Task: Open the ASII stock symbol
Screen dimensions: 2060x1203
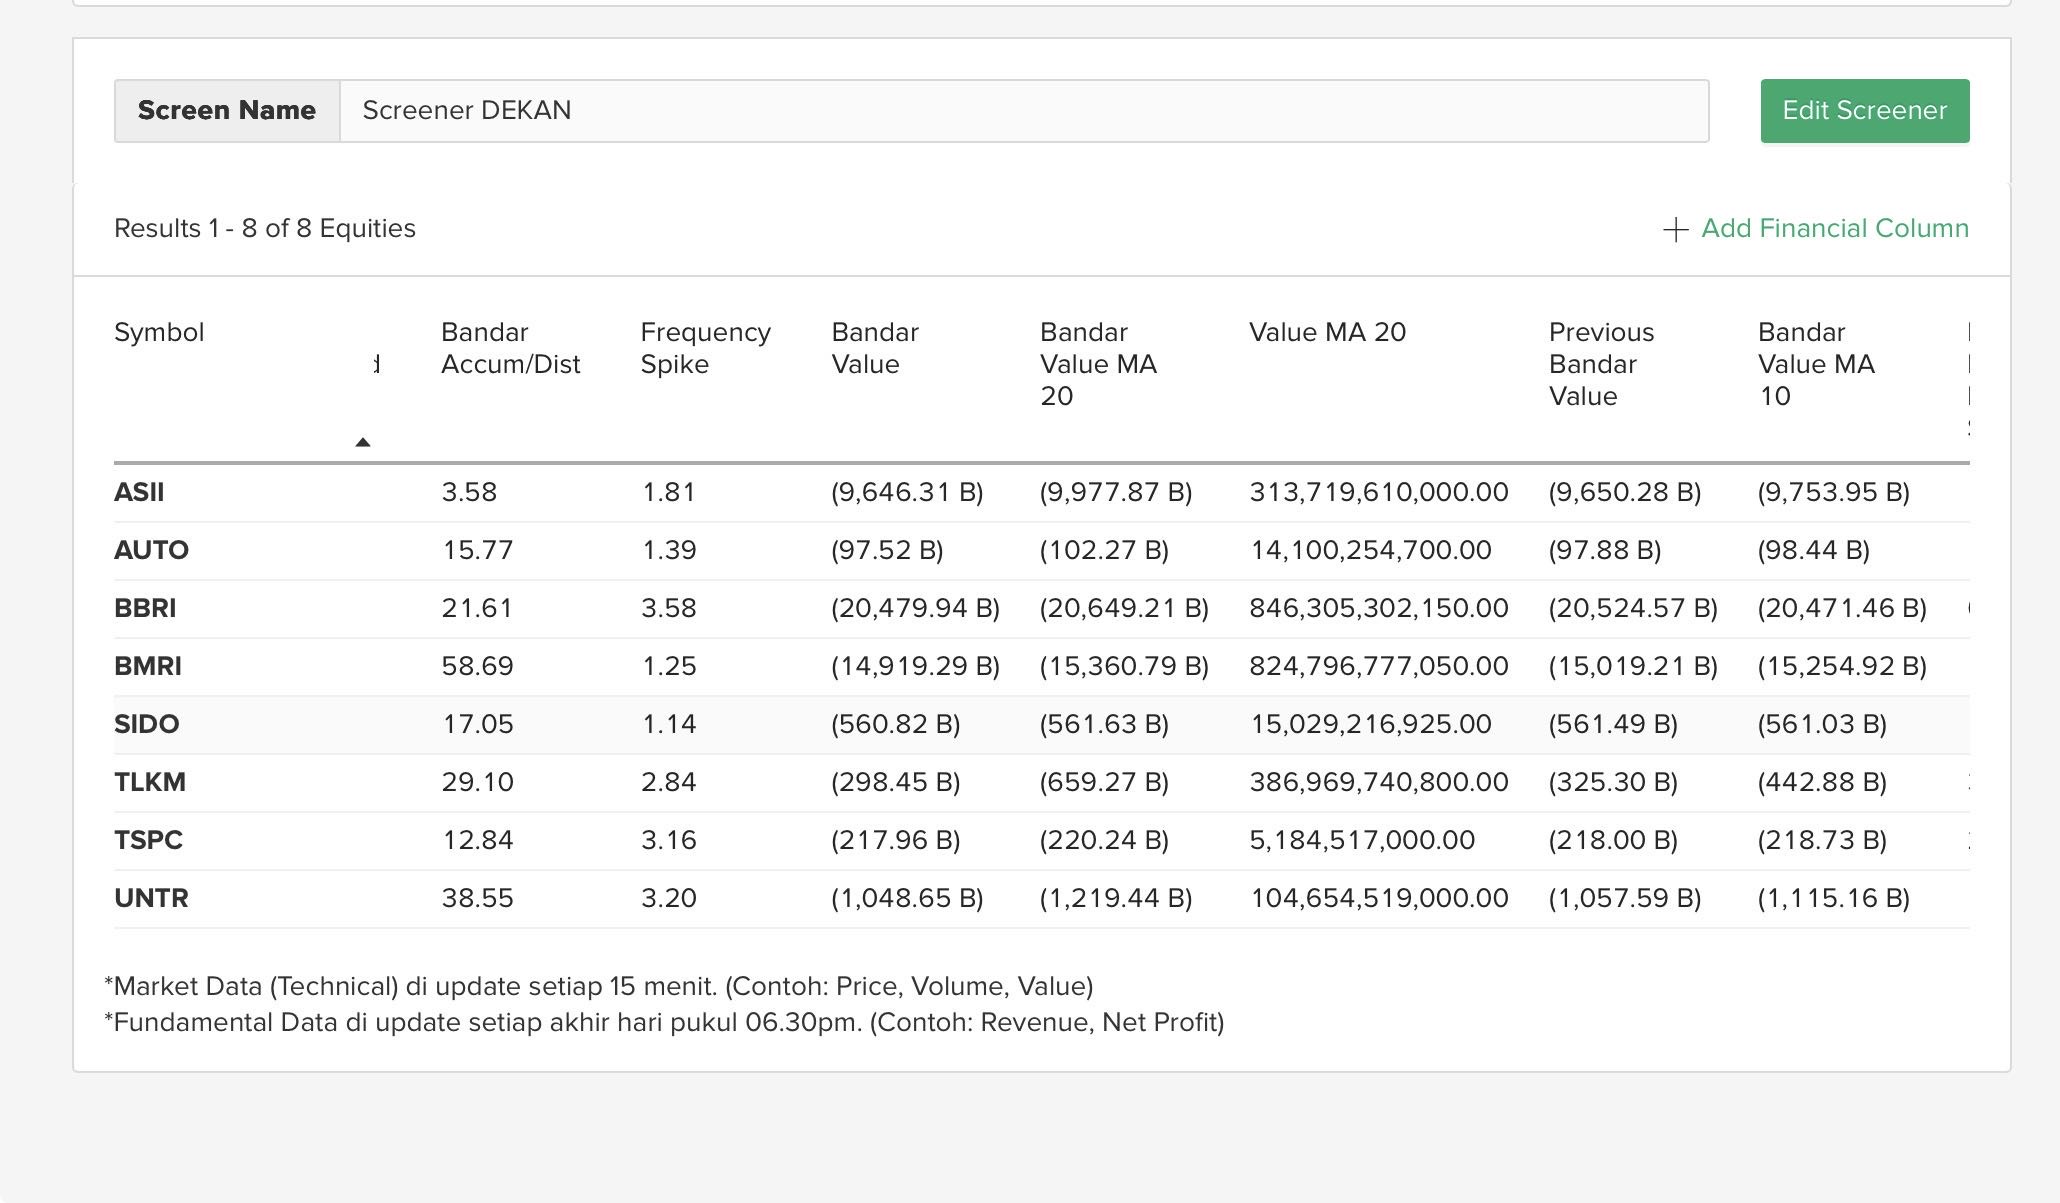Action: pos(139,493)
